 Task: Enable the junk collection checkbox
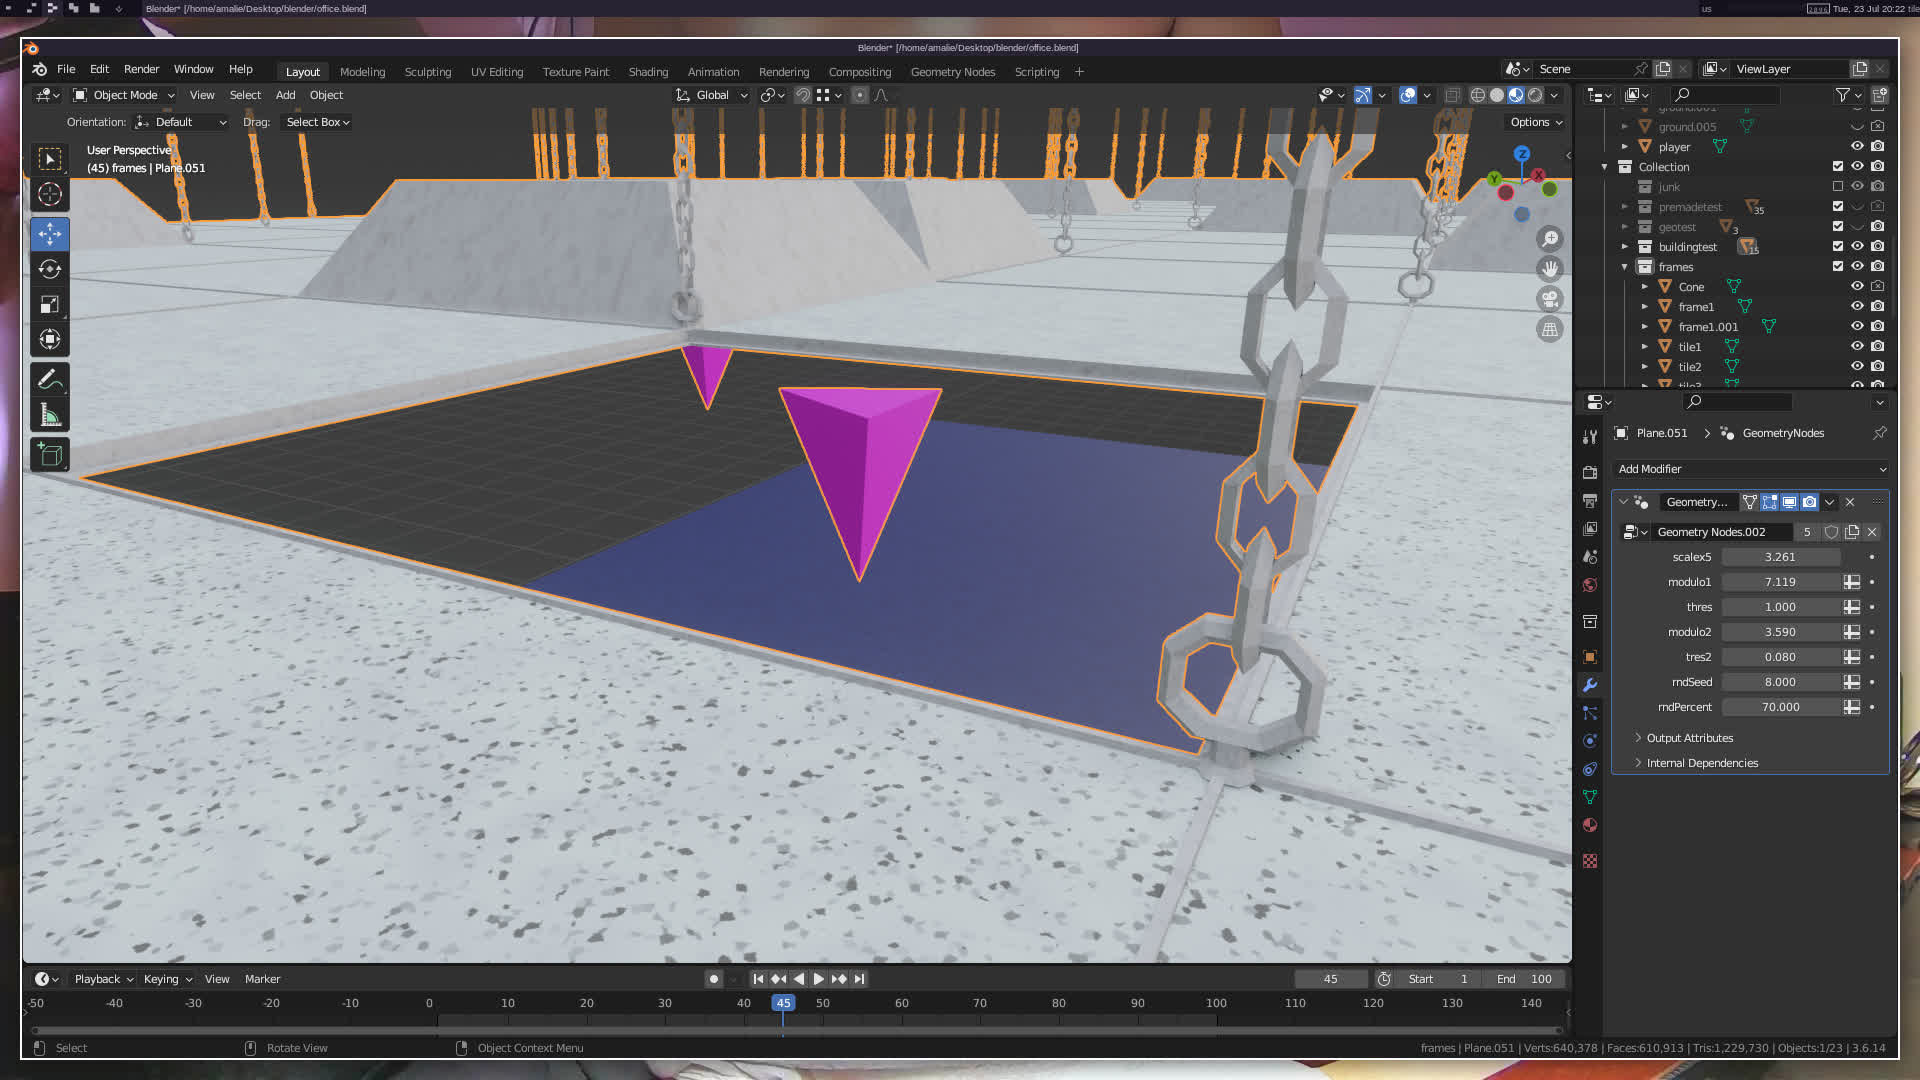1837,187
